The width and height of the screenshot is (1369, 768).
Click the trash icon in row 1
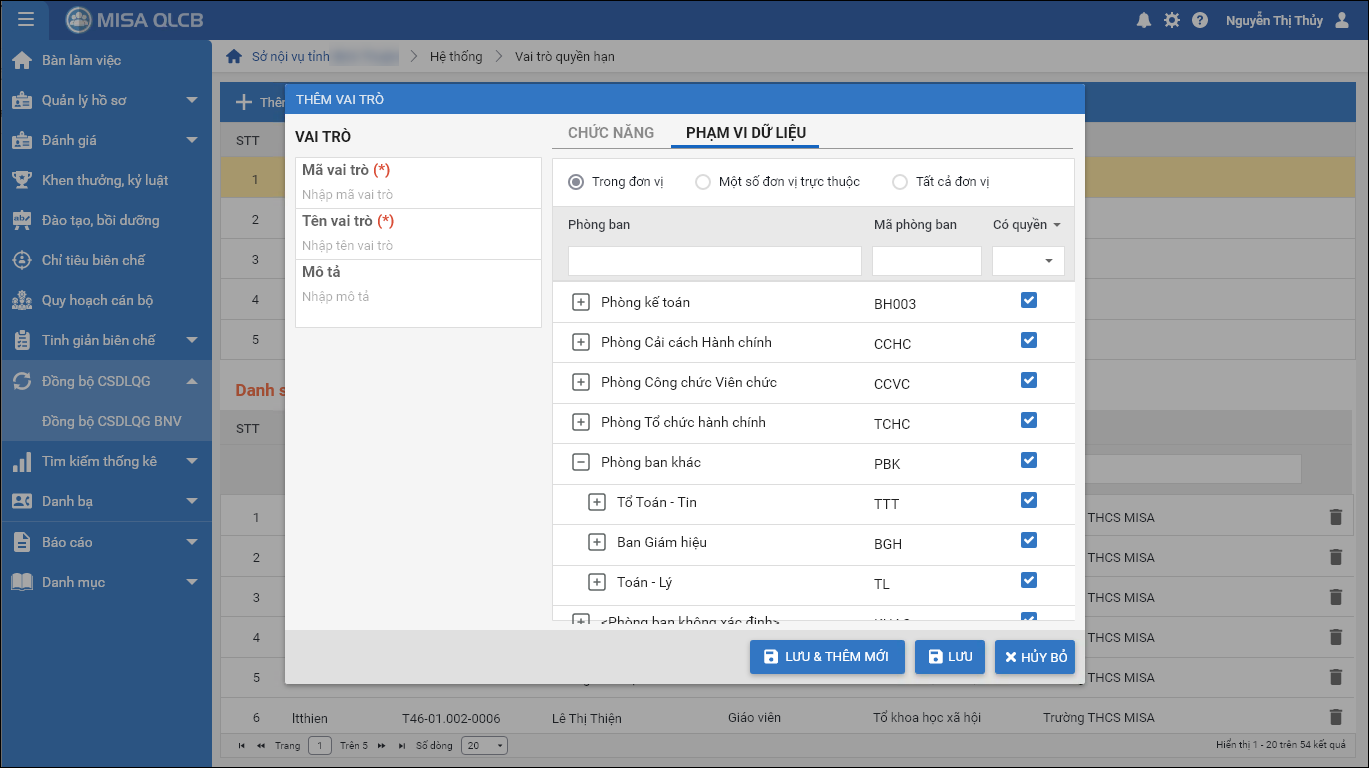(x=1335, y=517)
